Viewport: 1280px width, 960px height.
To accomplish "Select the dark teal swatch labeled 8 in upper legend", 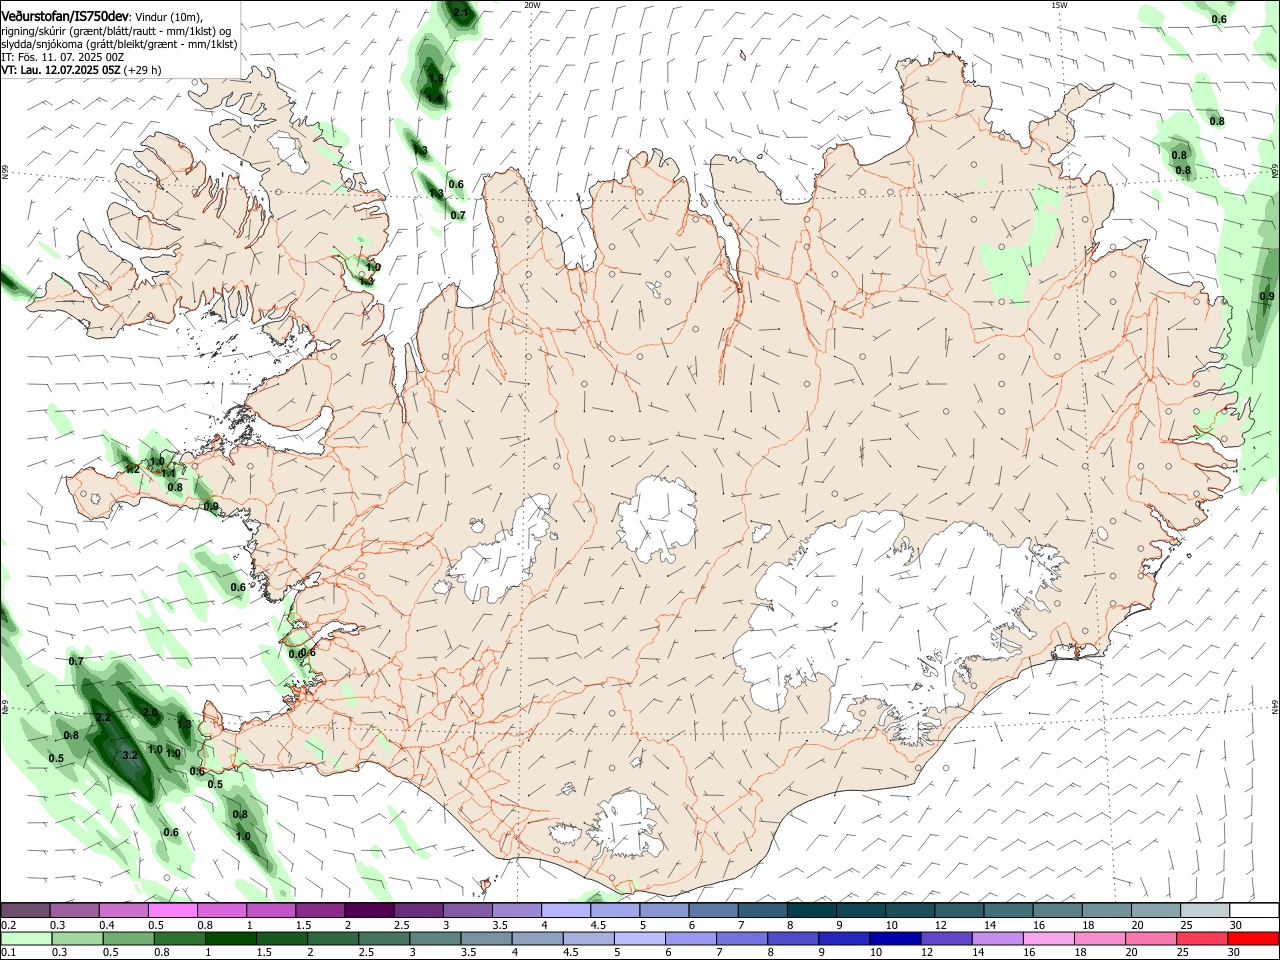I will tap(812, 910).
